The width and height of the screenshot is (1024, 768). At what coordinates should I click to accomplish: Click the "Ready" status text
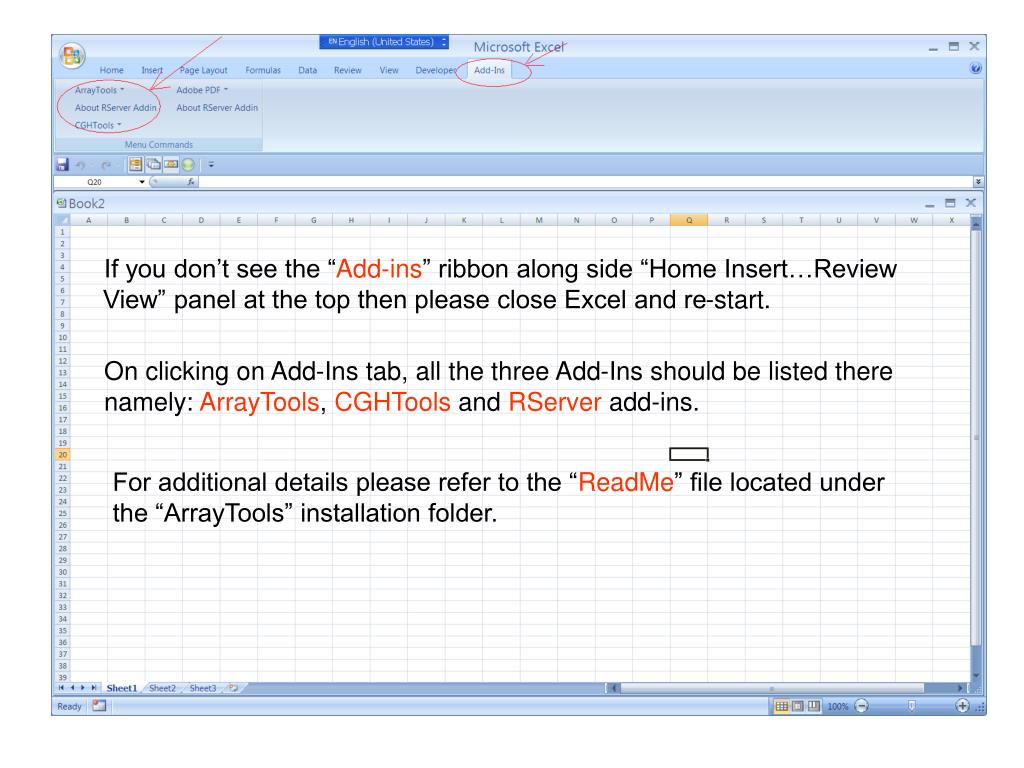[x=69, y=707]
